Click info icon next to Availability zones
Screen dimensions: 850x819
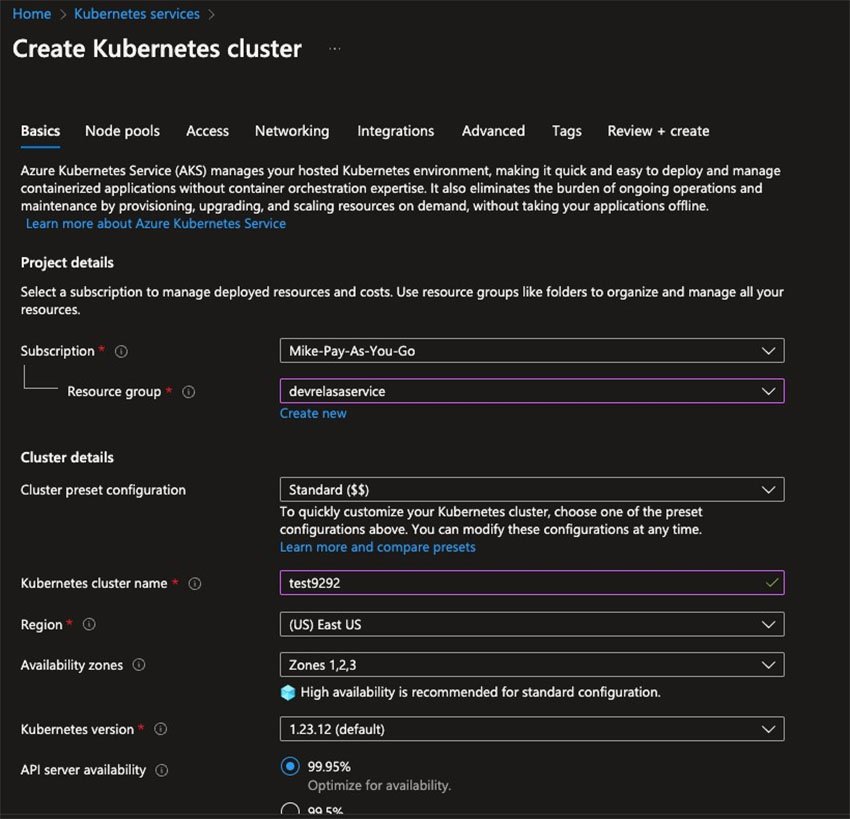(x=139, y=665)
